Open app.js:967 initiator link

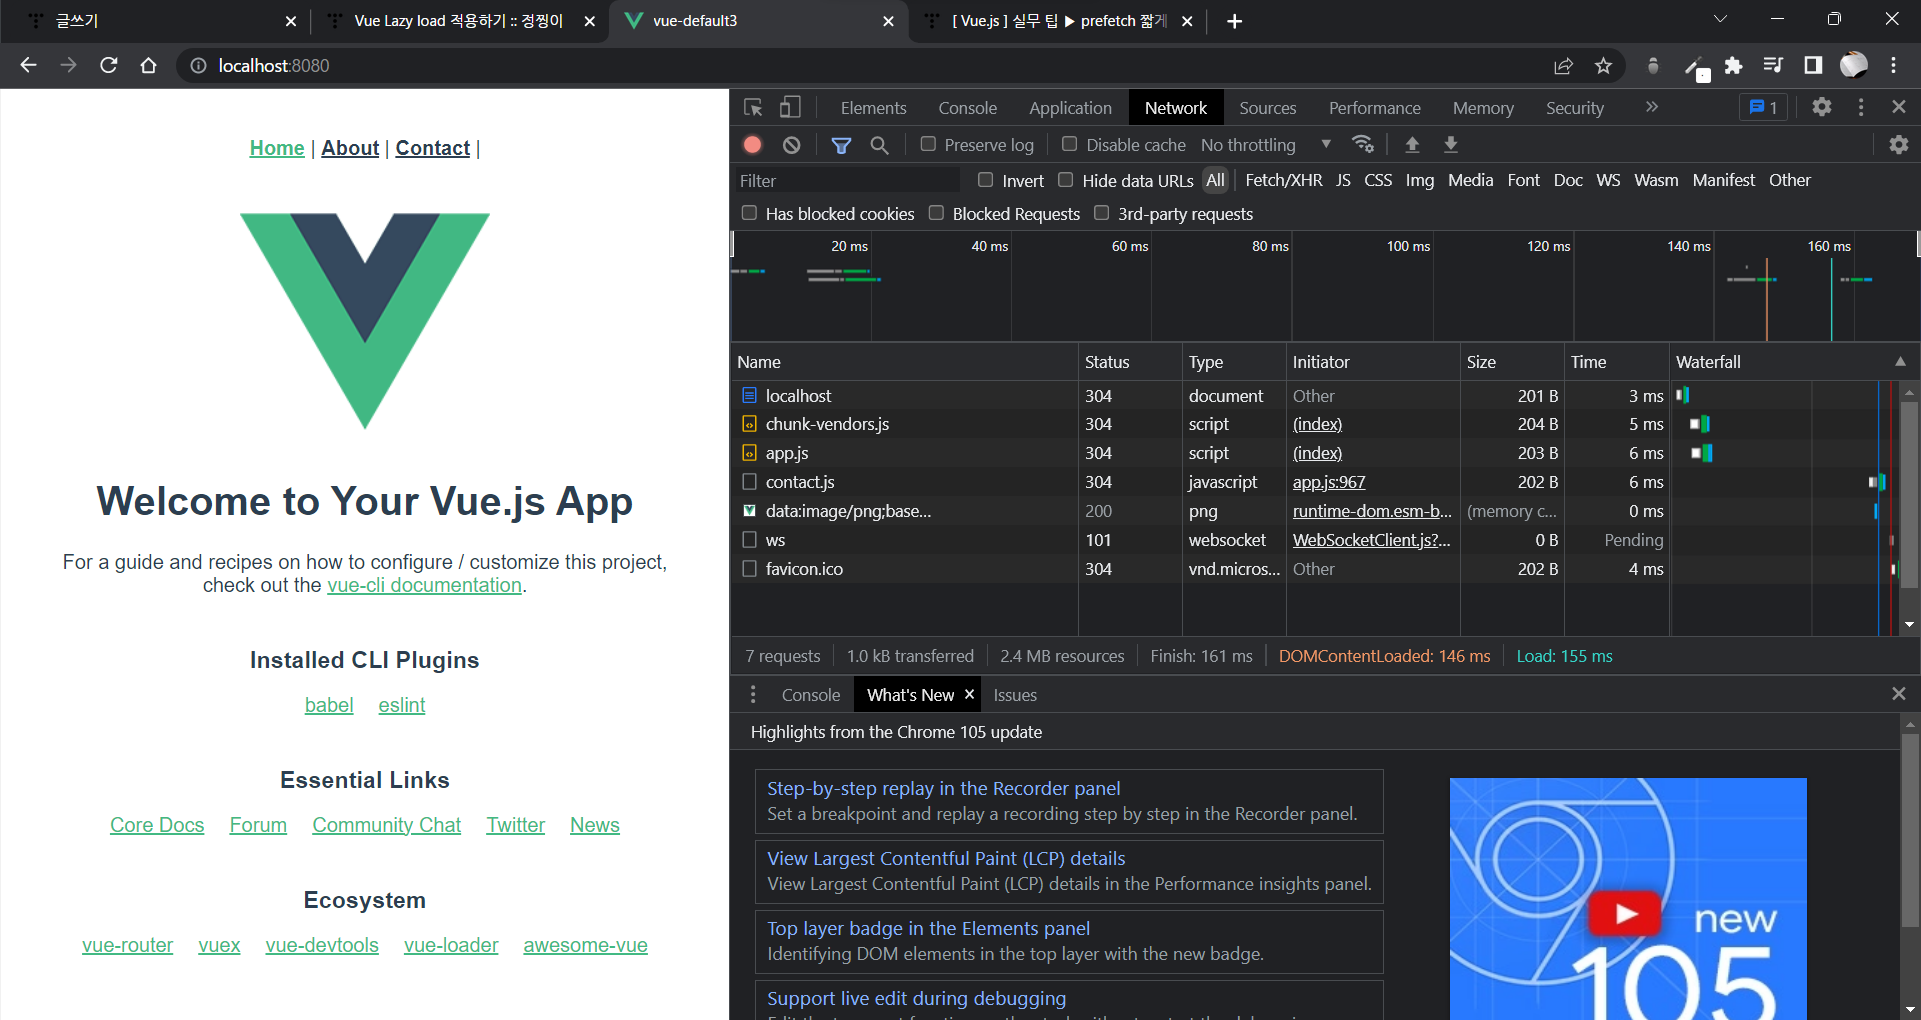[x=1328, y=482]
